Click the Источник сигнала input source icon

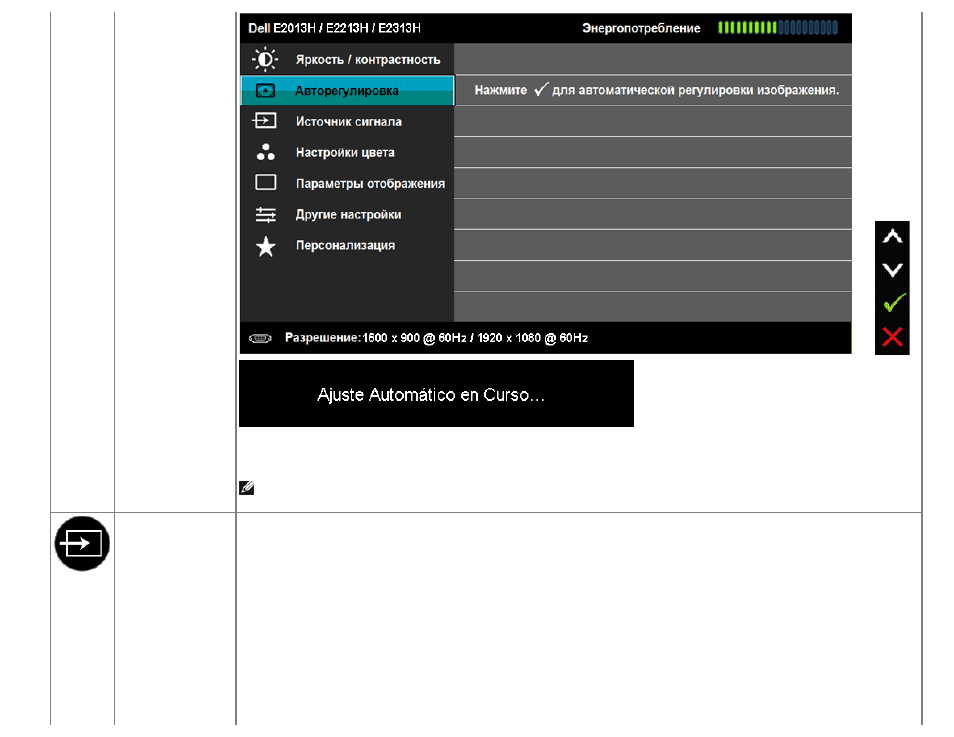click(x=265, y=121)
